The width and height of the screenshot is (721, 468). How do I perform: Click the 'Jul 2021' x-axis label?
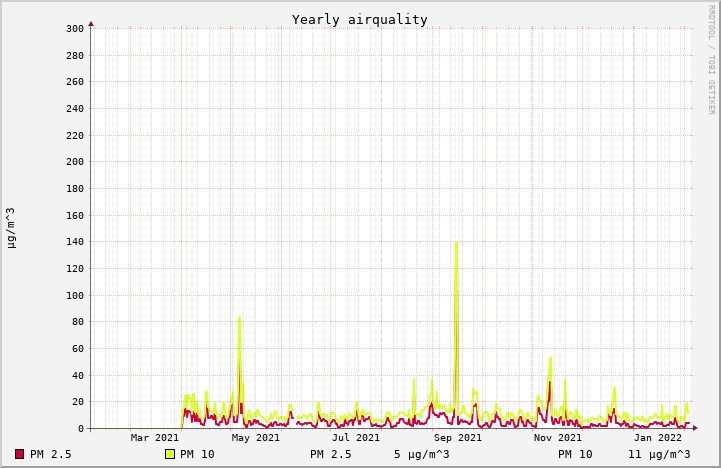click(x=356, y=438)
